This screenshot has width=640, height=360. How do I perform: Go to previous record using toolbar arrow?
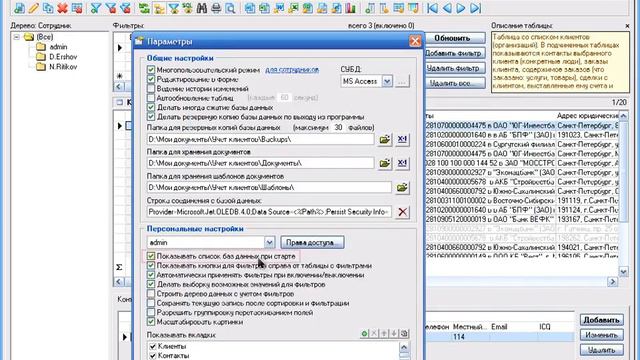[447, 8]
